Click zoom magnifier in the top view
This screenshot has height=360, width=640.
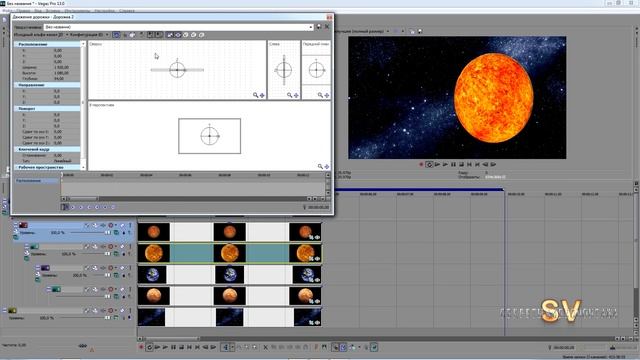(256, 95)
